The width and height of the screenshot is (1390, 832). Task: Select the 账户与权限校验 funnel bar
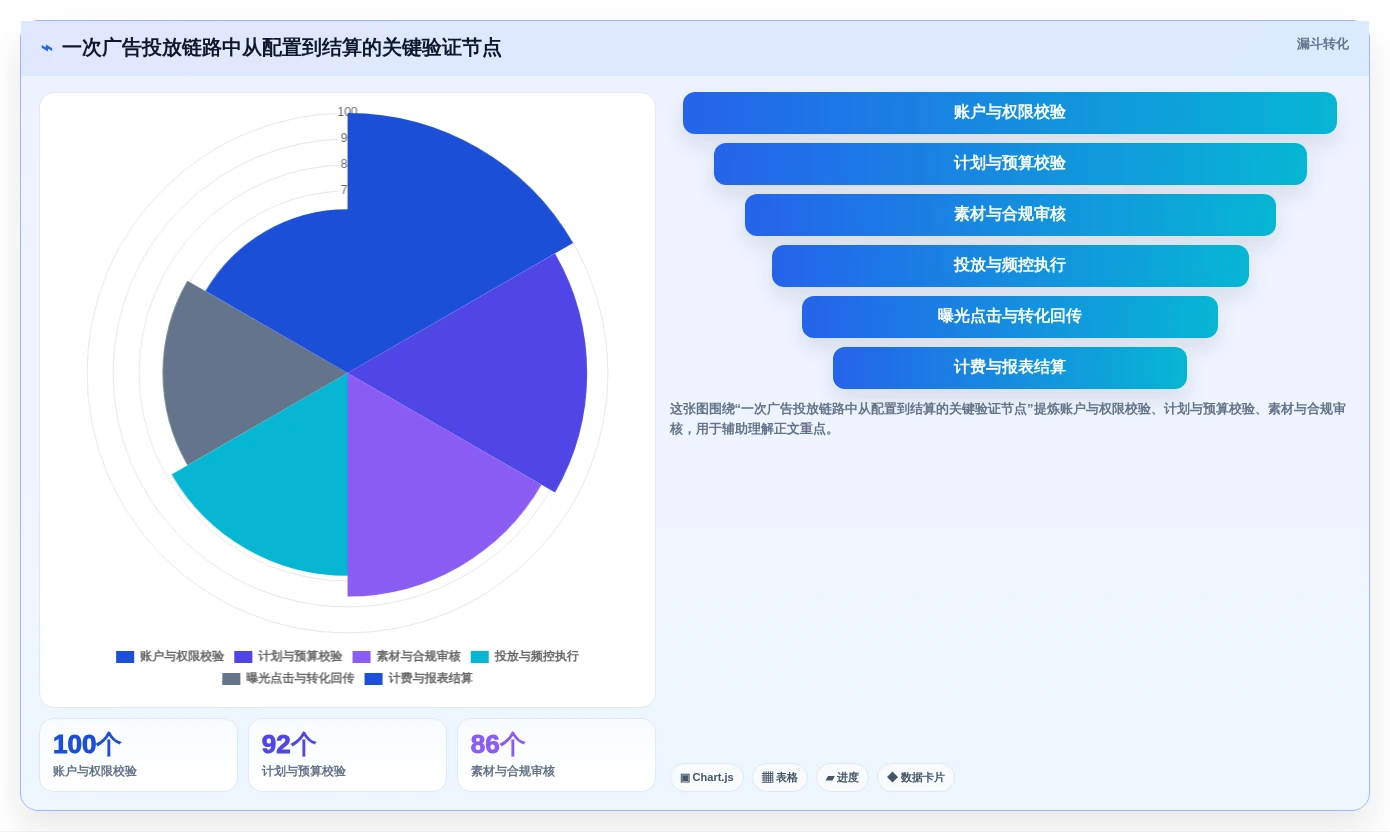[x=1009, y=113]
